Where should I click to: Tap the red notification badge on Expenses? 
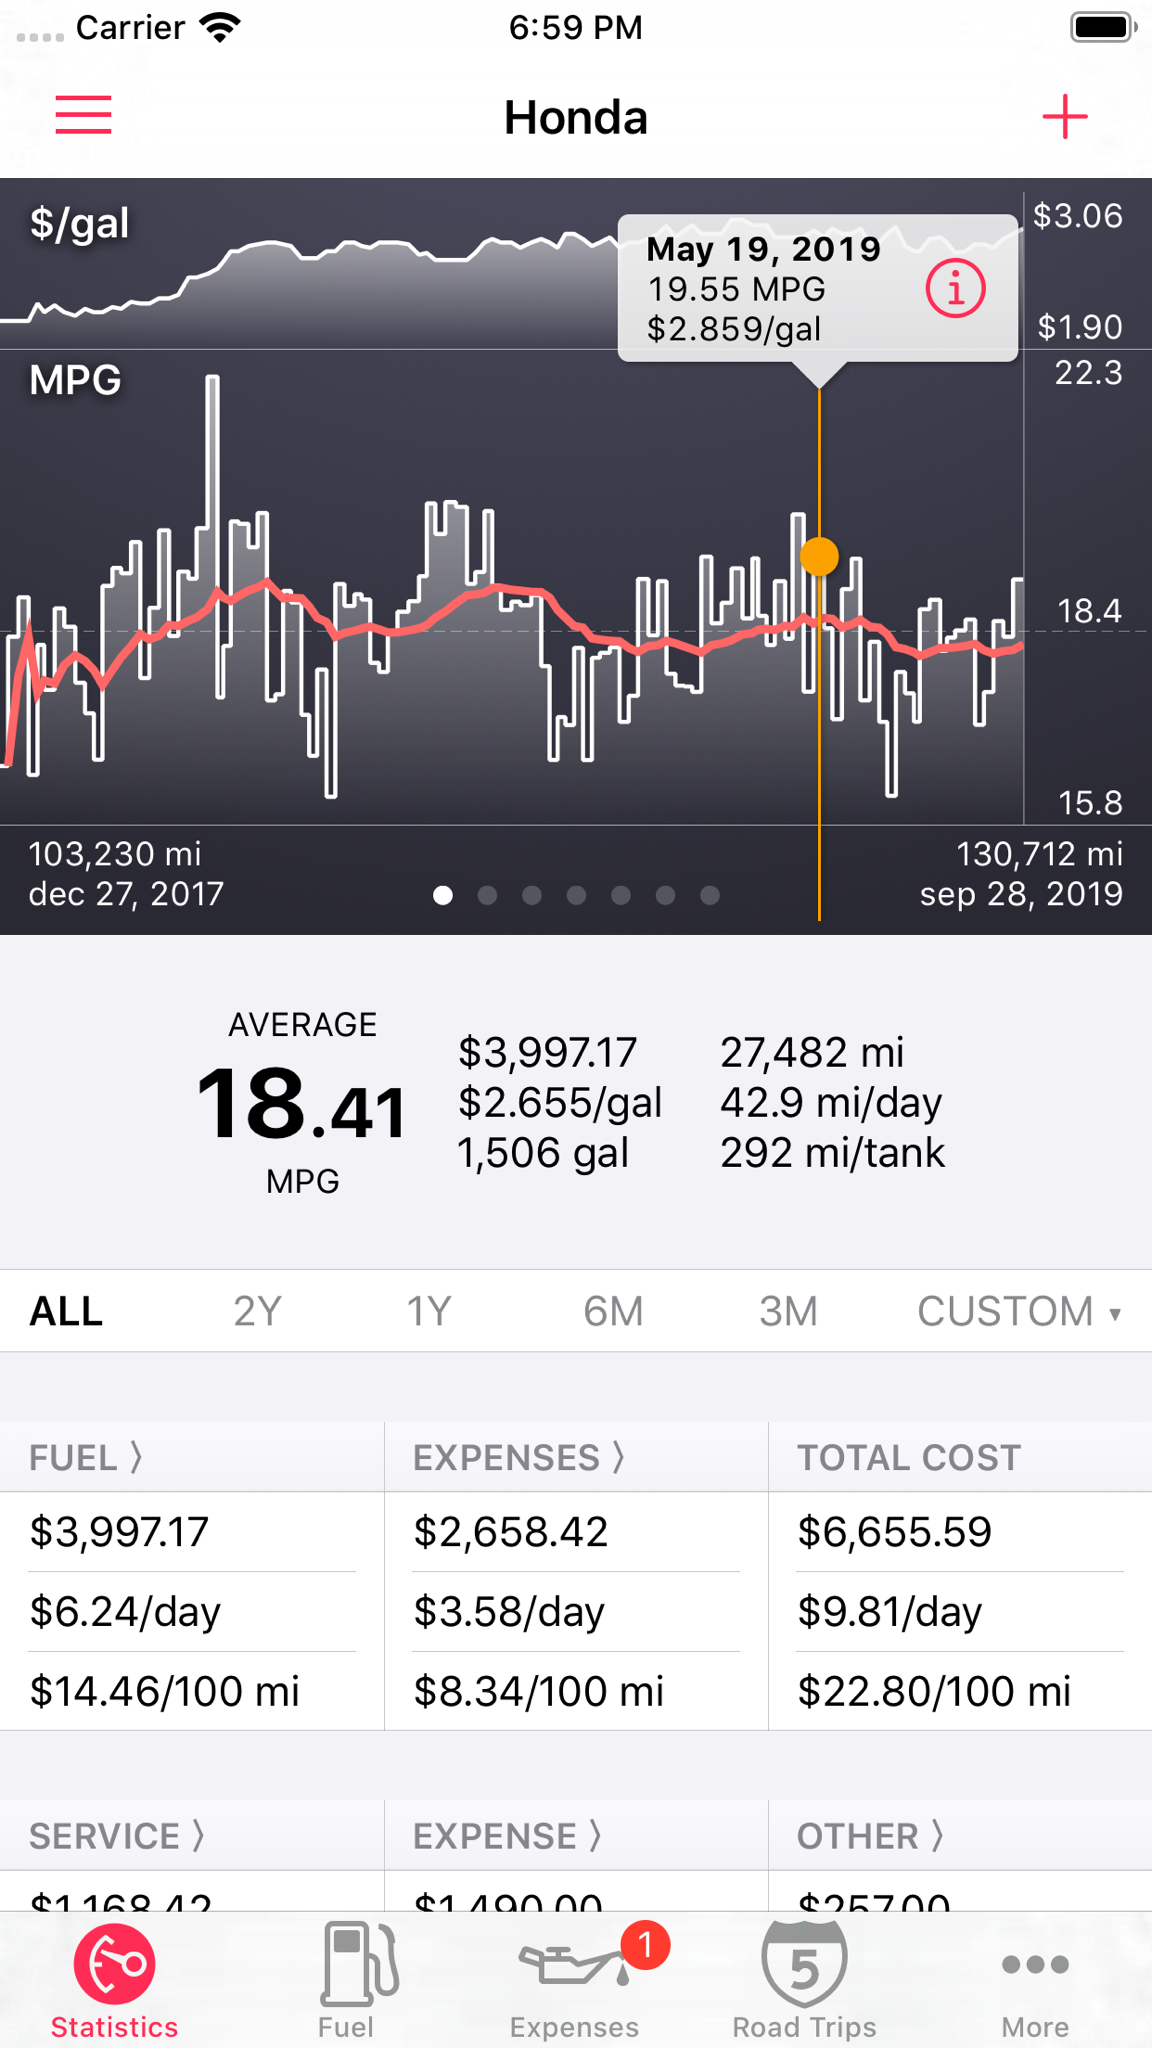point(645,1945)
